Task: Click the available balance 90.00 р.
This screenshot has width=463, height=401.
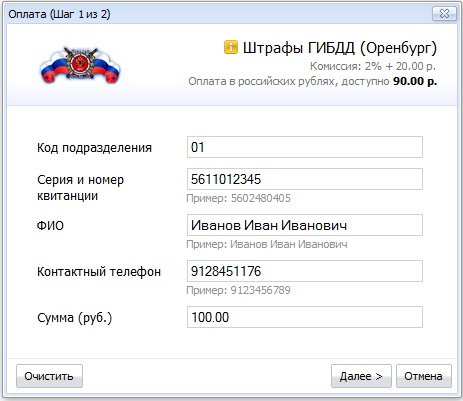Action: [x=415, y=81]
